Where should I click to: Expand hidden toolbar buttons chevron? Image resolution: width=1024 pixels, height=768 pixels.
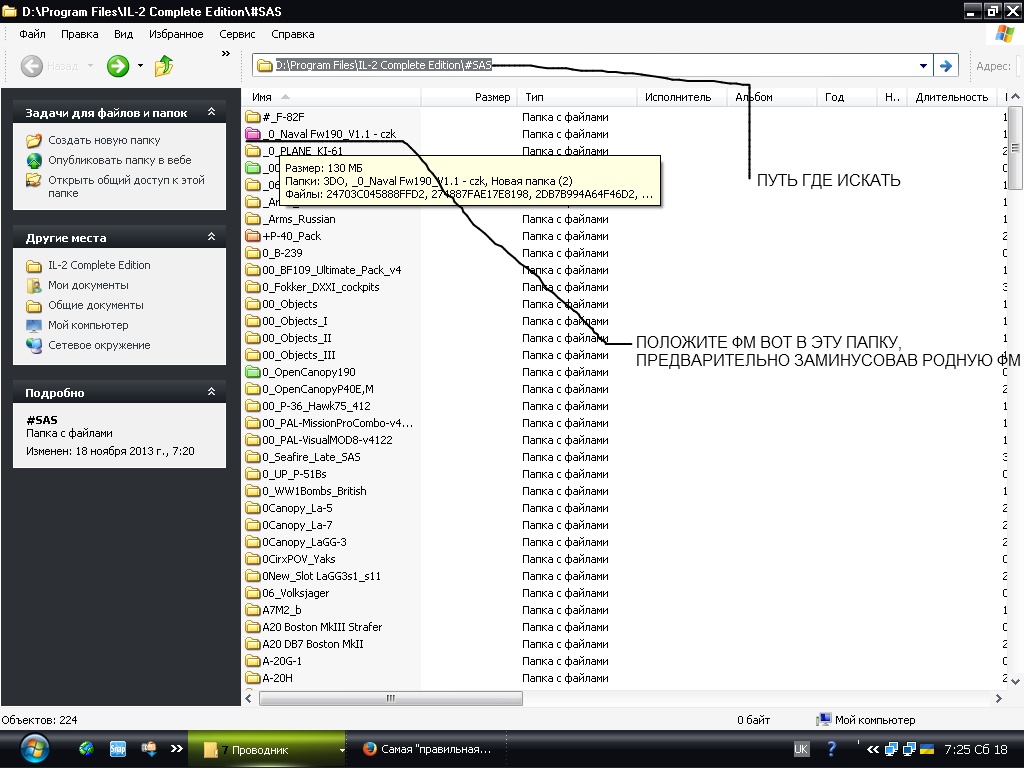[x=226, y=54]
